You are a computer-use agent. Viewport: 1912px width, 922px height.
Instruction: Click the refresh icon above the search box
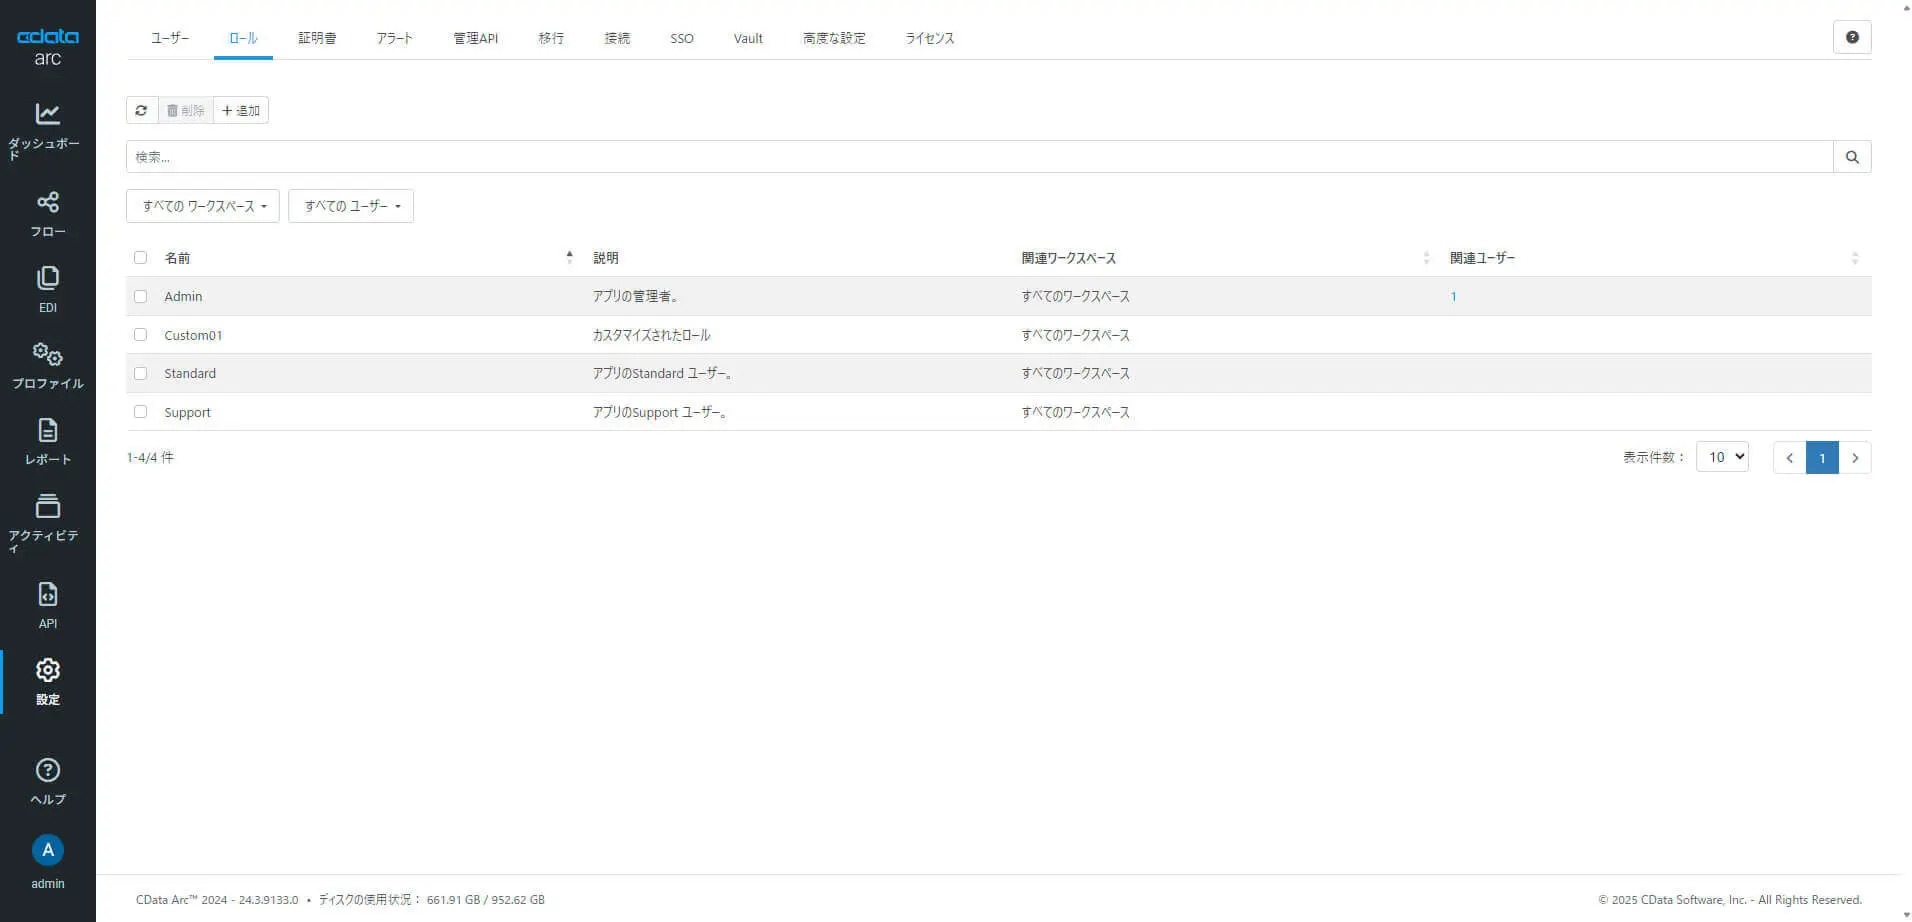point(142,110)
